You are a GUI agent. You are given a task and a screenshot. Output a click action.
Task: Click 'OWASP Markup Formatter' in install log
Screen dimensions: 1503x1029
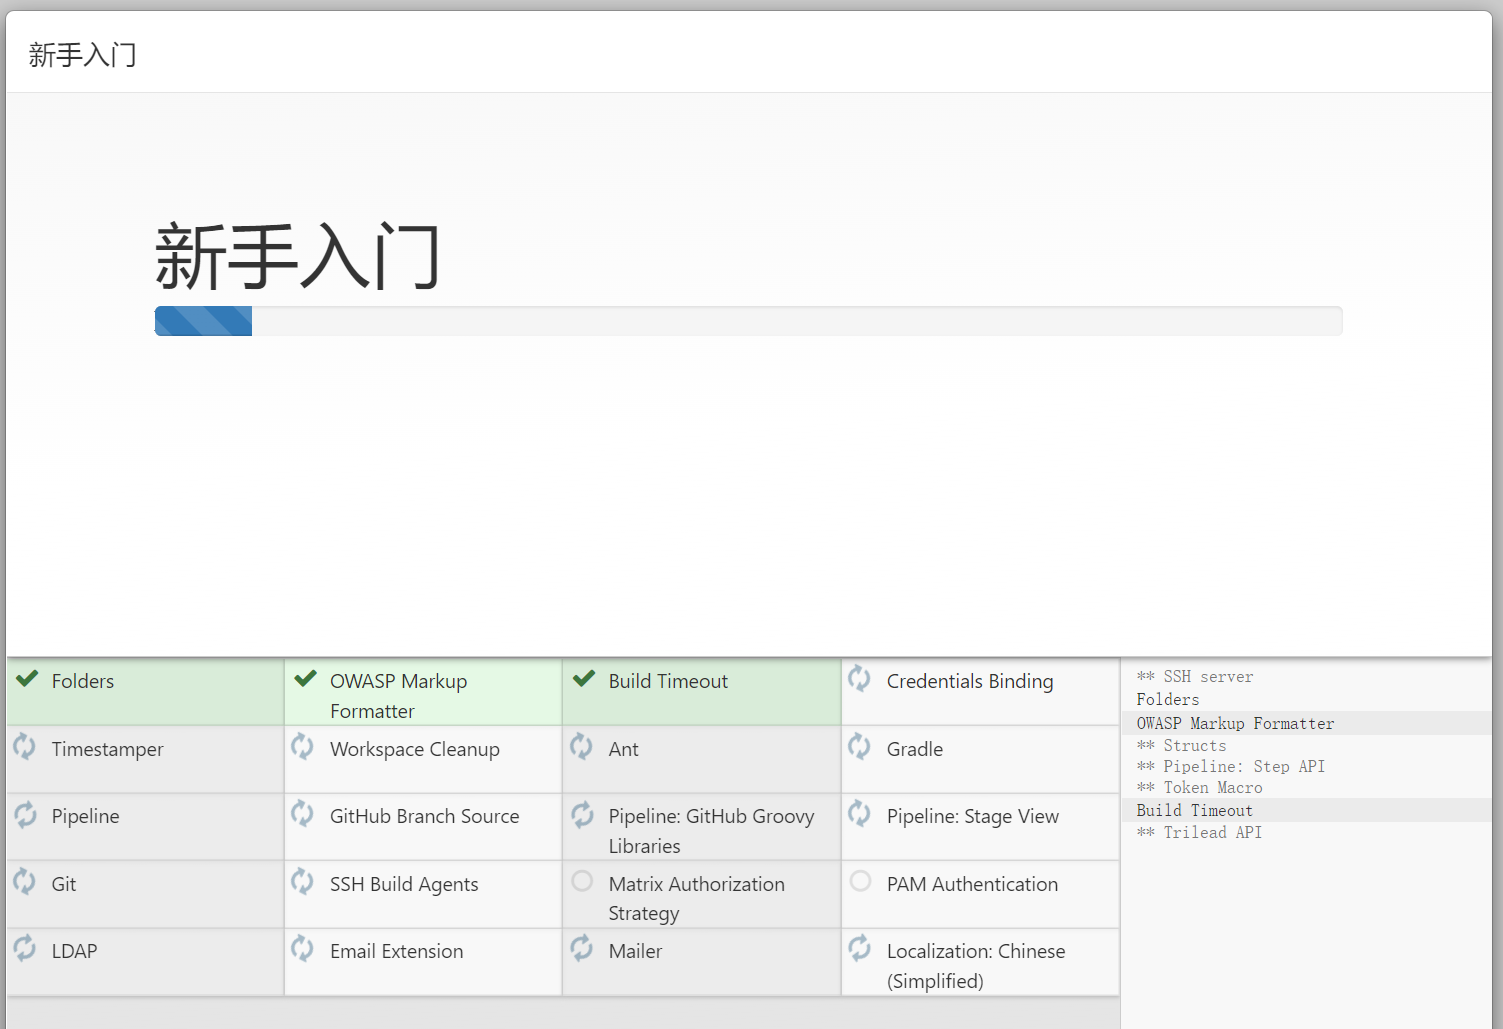(1235, 723)
